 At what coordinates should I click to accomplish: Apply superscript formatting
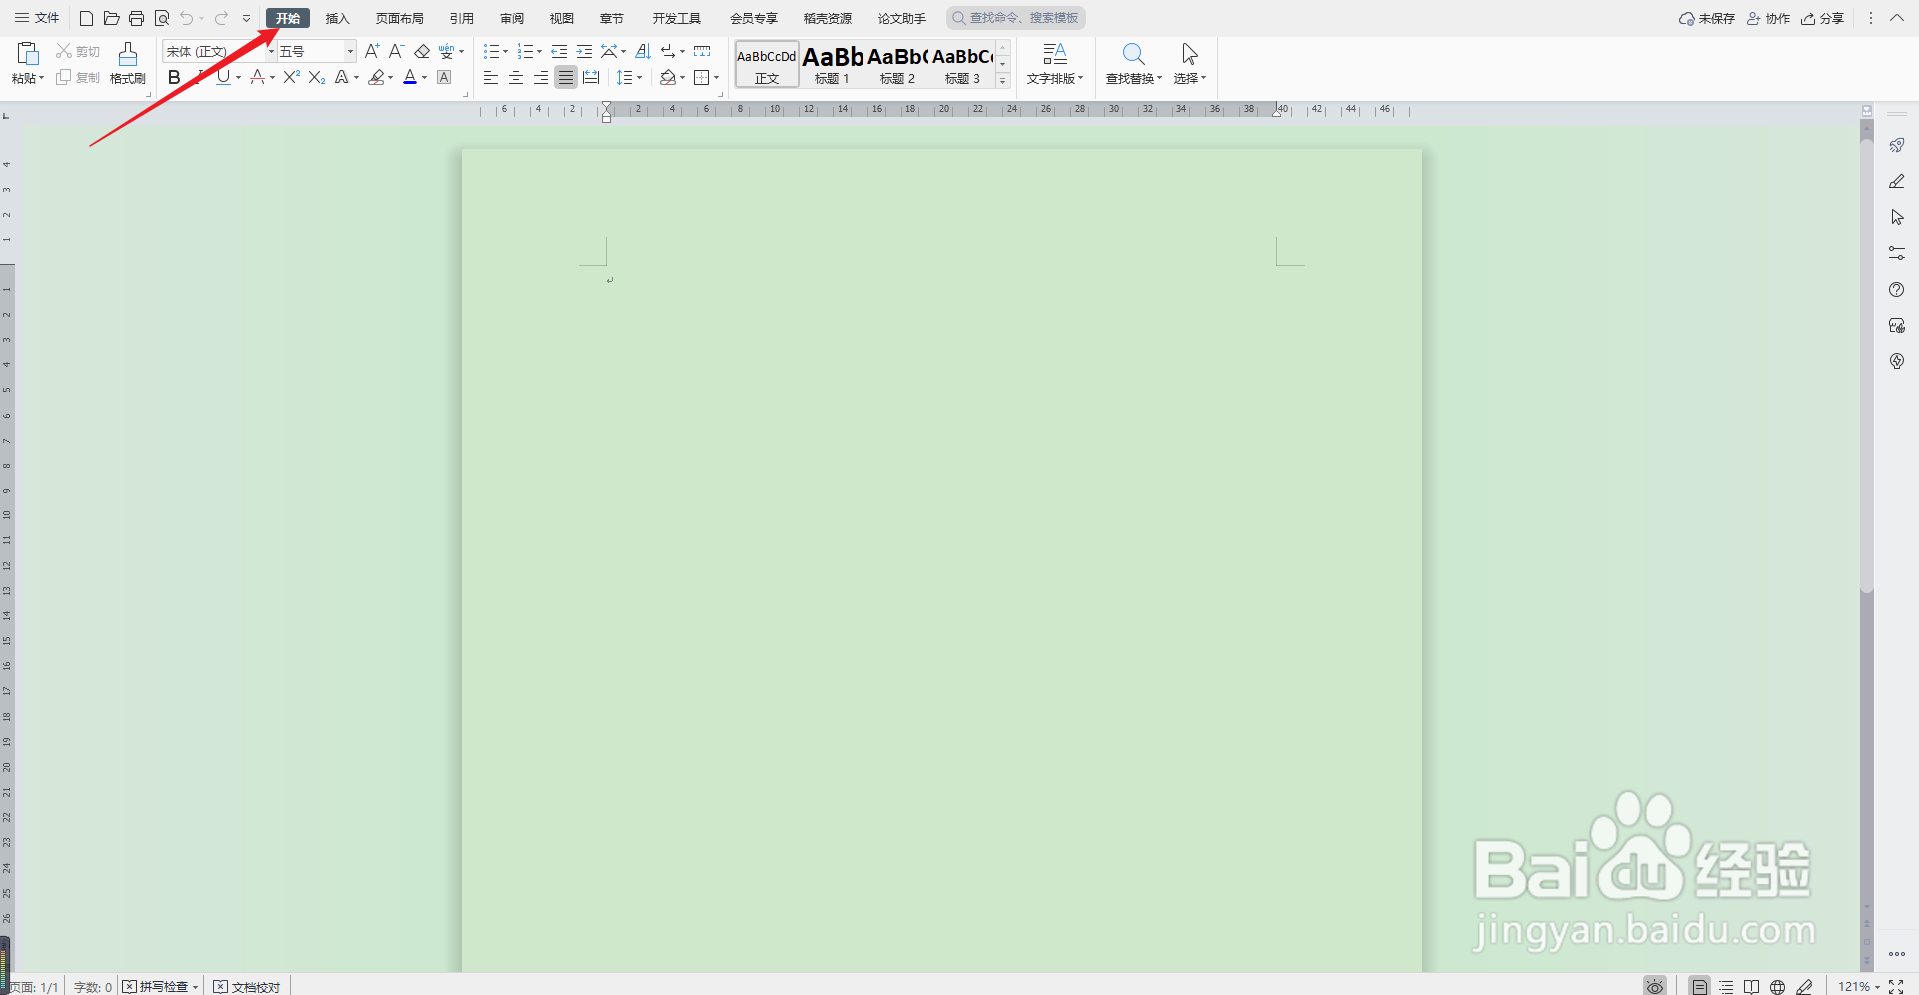point(291,77)
